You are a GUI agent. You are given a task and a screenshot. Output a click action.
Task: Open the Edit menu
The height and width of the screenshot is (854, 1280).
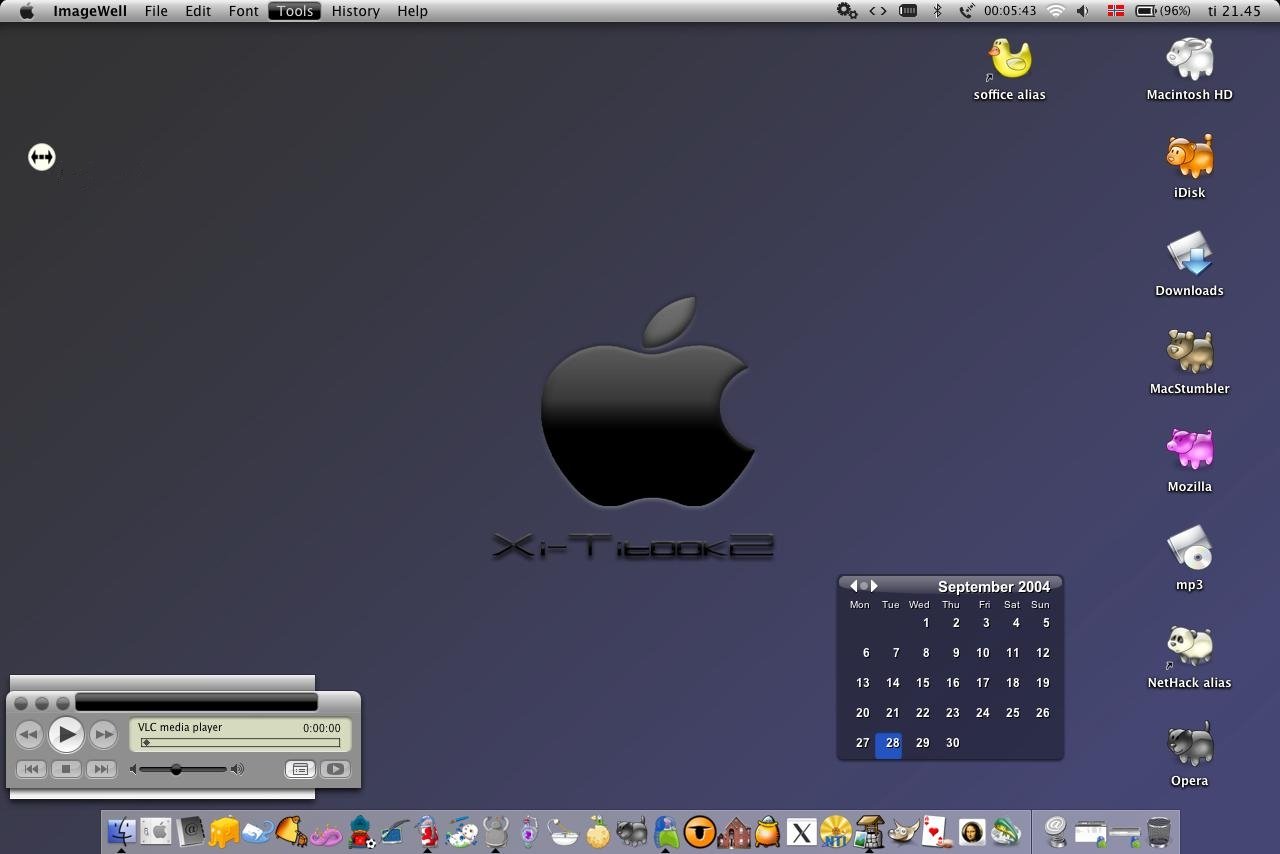click(x=198, y=11)
